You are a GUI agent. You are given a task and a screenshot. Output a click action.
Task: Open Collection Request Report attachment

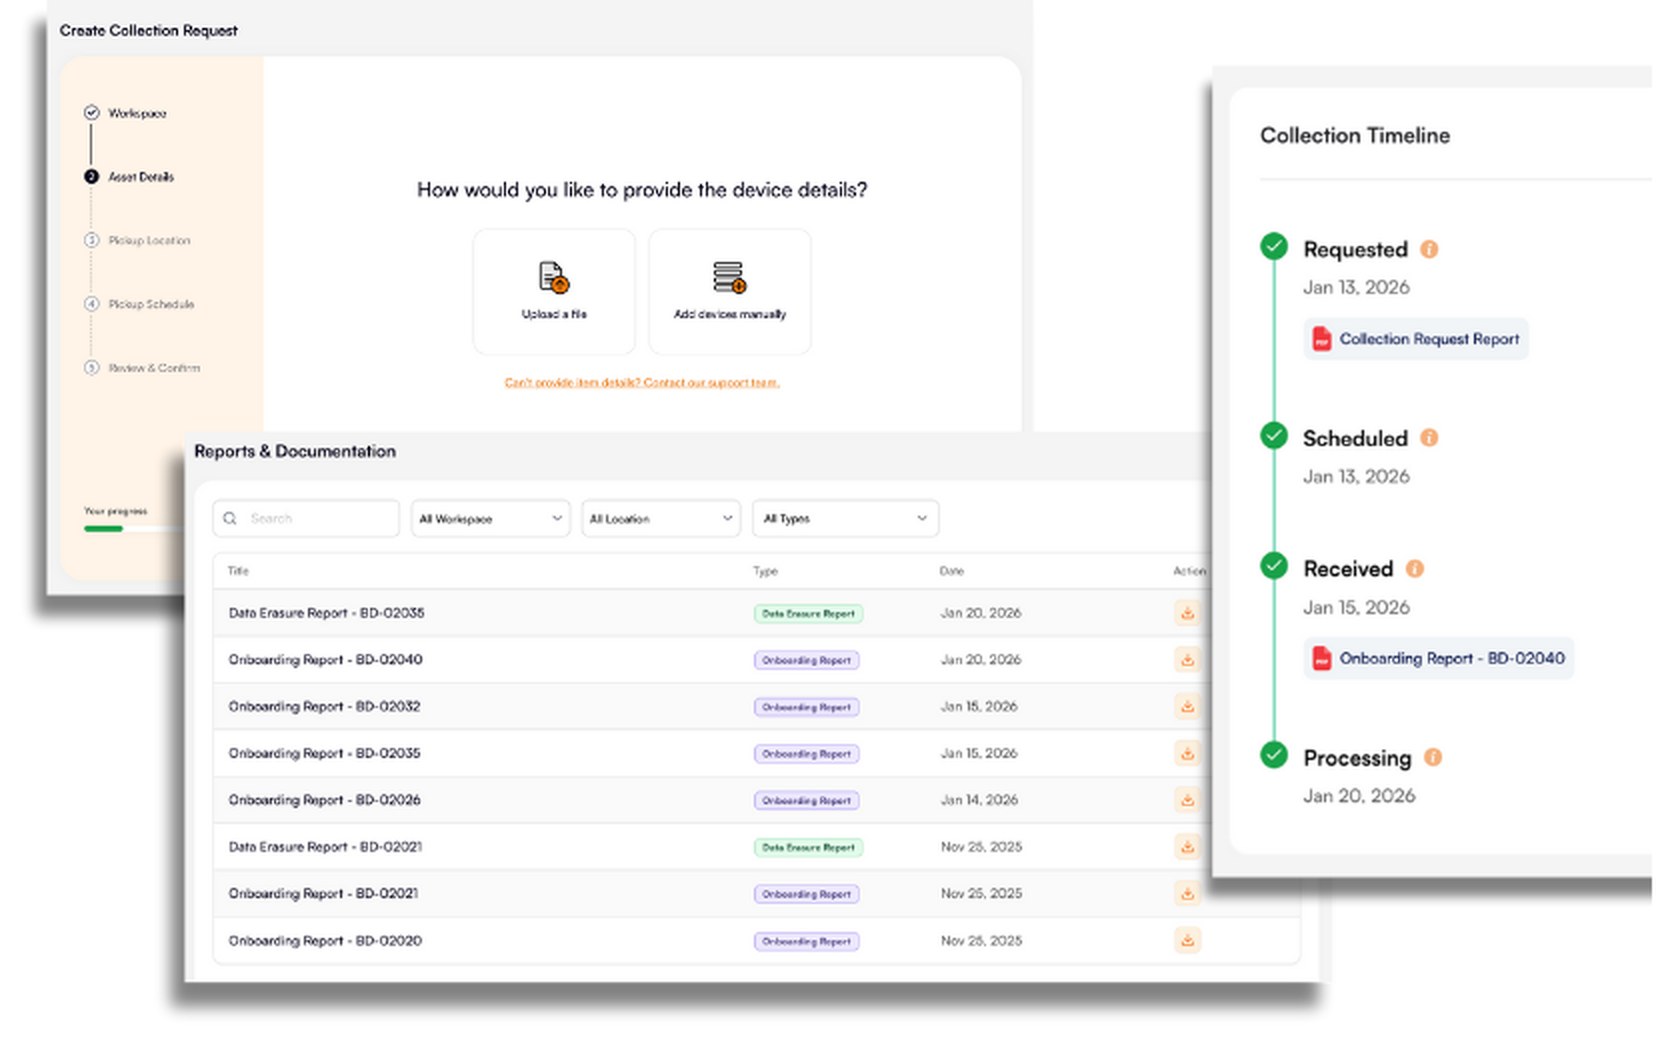point(1415,339)
